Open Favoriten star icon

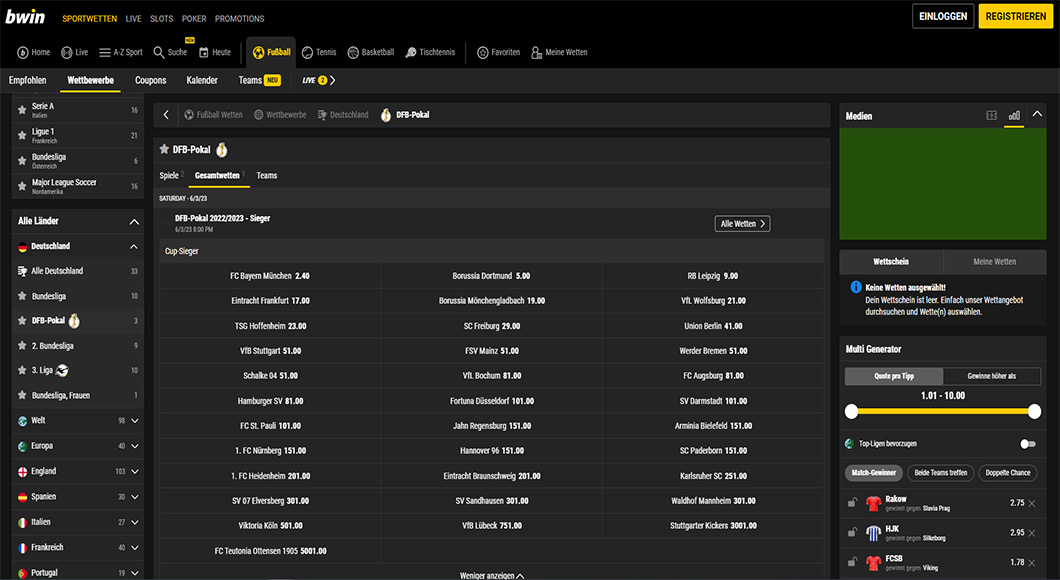[483, 53]
